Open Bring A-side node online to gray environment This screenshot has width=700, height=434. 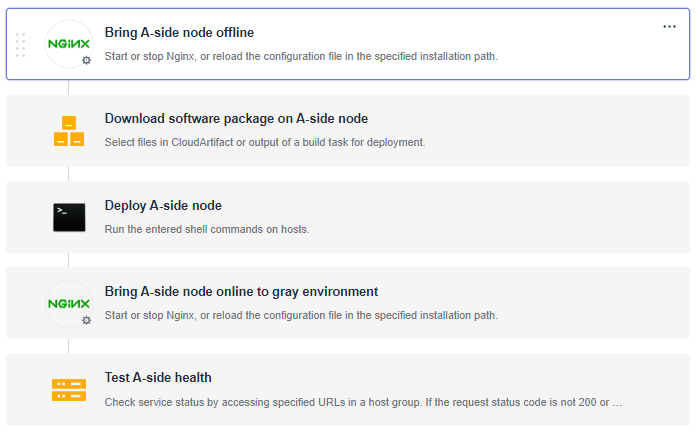[x=241, y=292]
